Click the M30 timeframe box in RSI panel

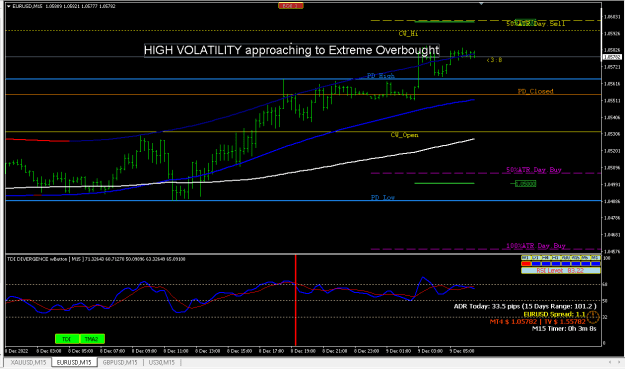(x=566, y=257)
